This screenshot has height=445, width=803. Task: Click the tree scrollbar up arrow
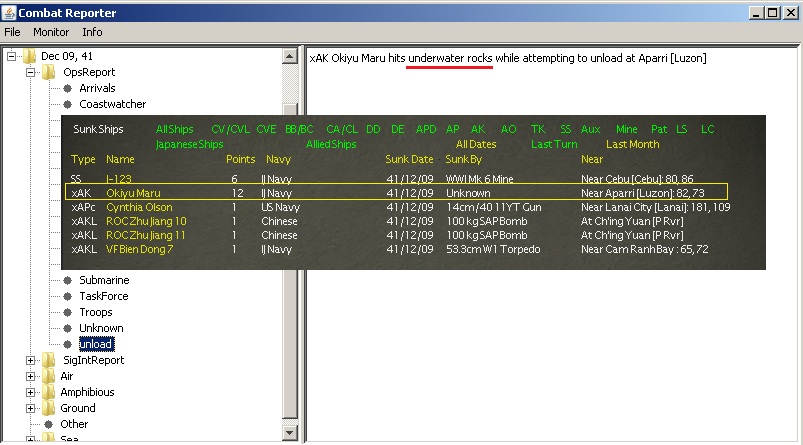[x=290, y=56]
